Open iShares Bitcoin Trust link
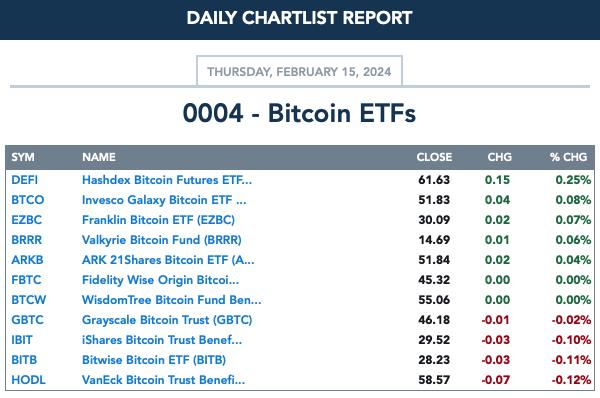Screen dimensions: 600x398 pos(162,340)
